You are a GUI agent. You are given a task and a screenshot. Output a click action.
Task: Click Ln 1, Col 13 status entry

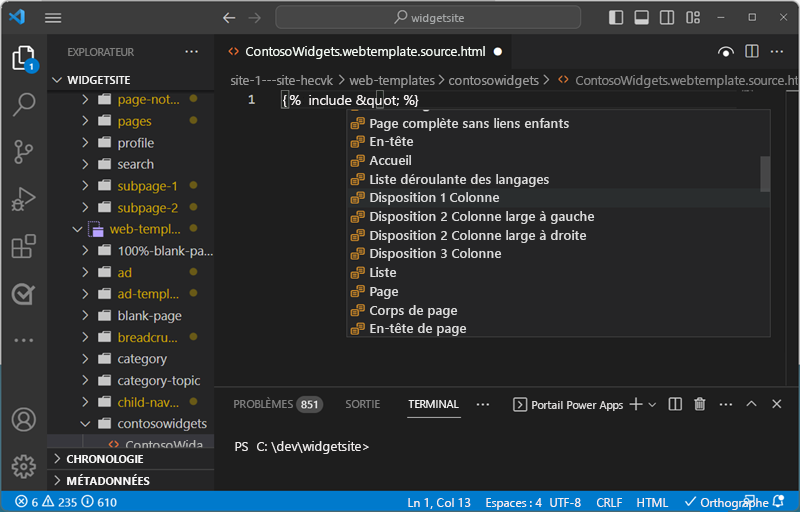click(x=439, y=503)
